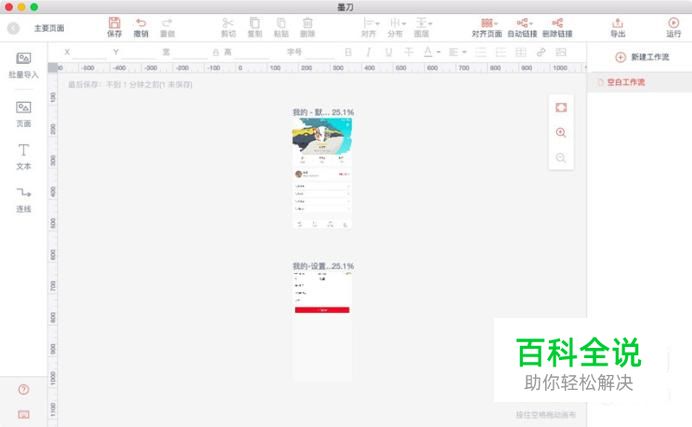This screenshot has width=692, height=427.
Task: Undo with the 撤销 icon
Action: (141, 23)
